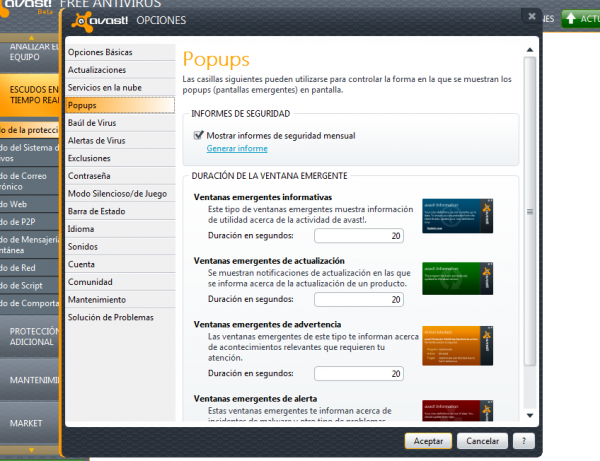Click green ACTU update arrow button in main window
600x461 pixels.
(581, 18)
